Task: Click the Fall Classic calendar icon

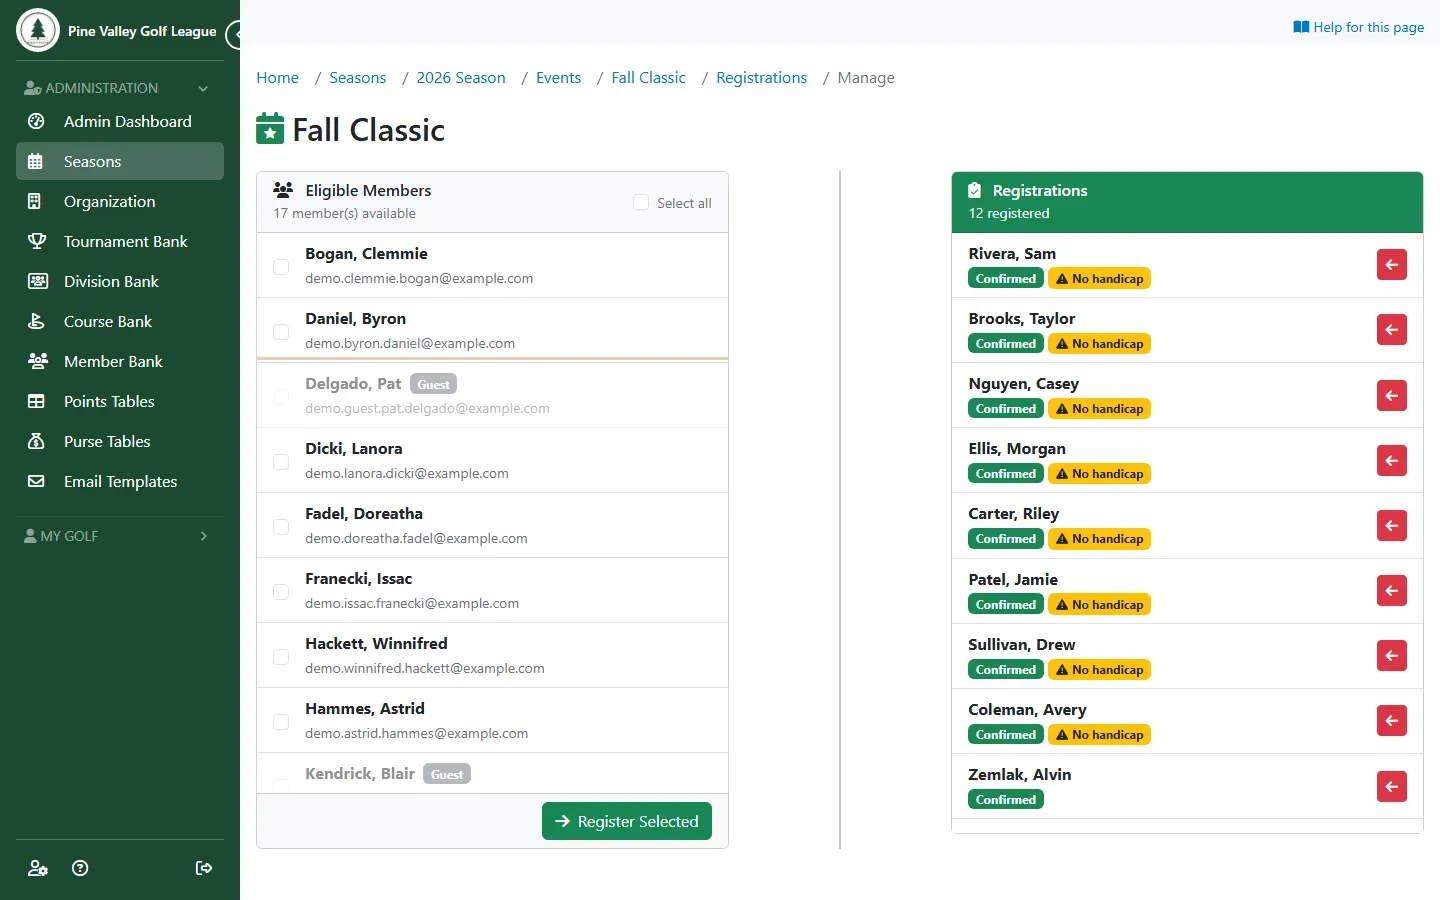Action: click(x=270, y=129)
